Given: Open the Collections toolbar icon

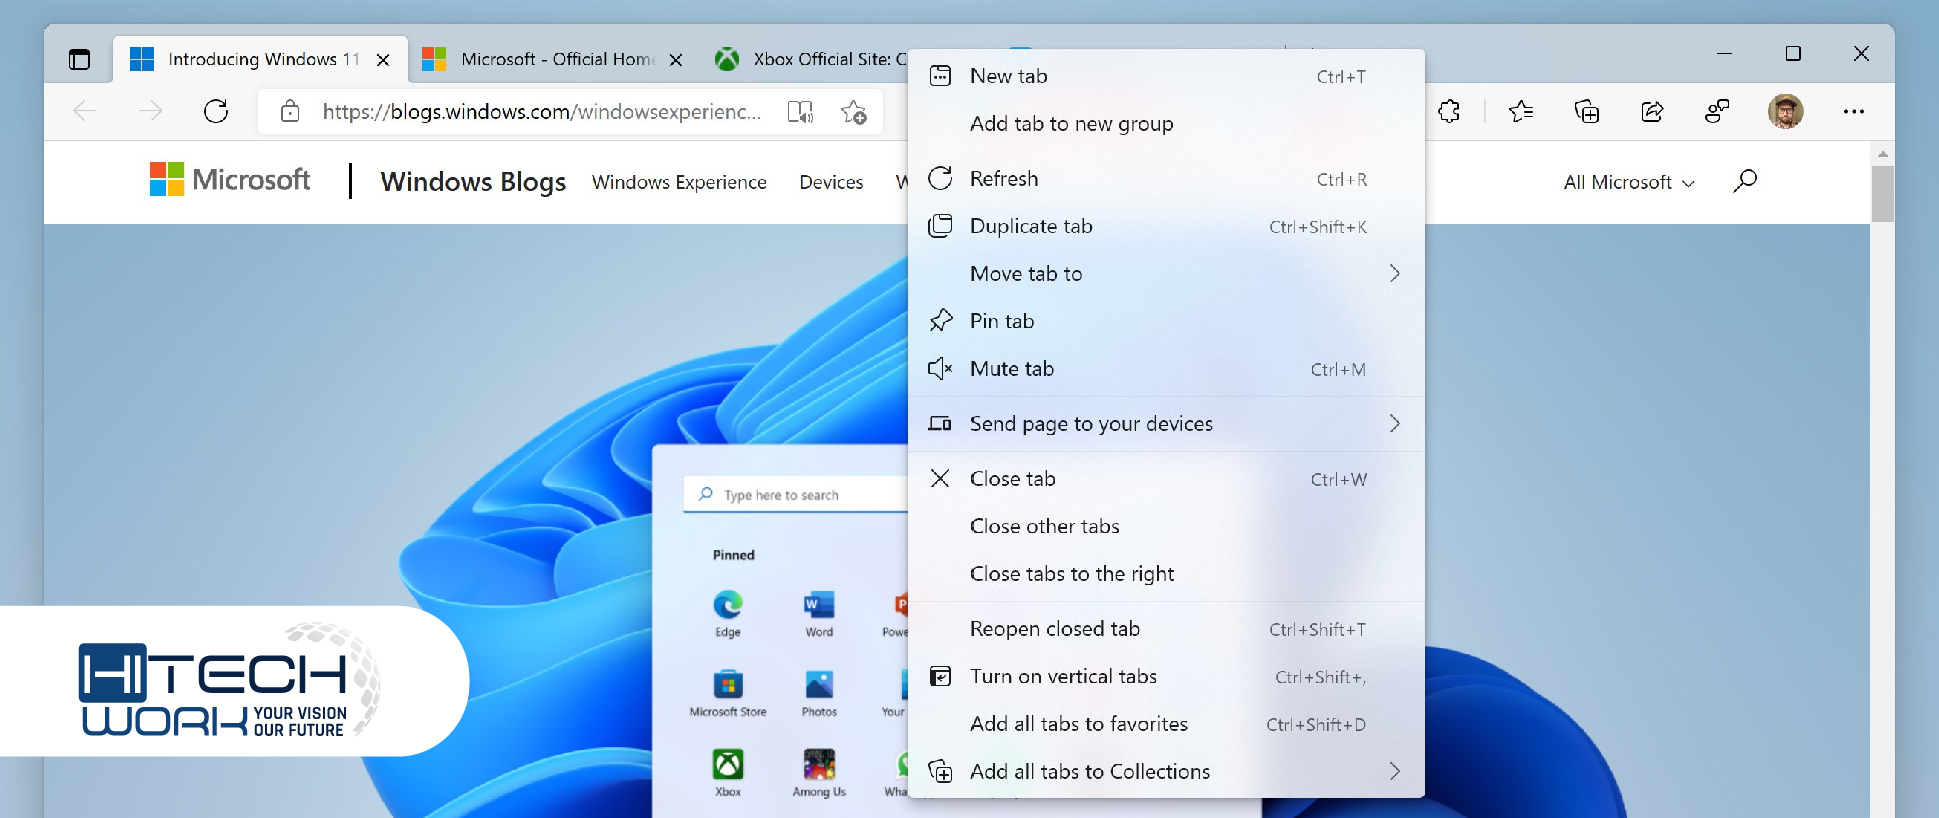Looking at the screenshot, I should pyautogui.click(x=1586, y=111).
